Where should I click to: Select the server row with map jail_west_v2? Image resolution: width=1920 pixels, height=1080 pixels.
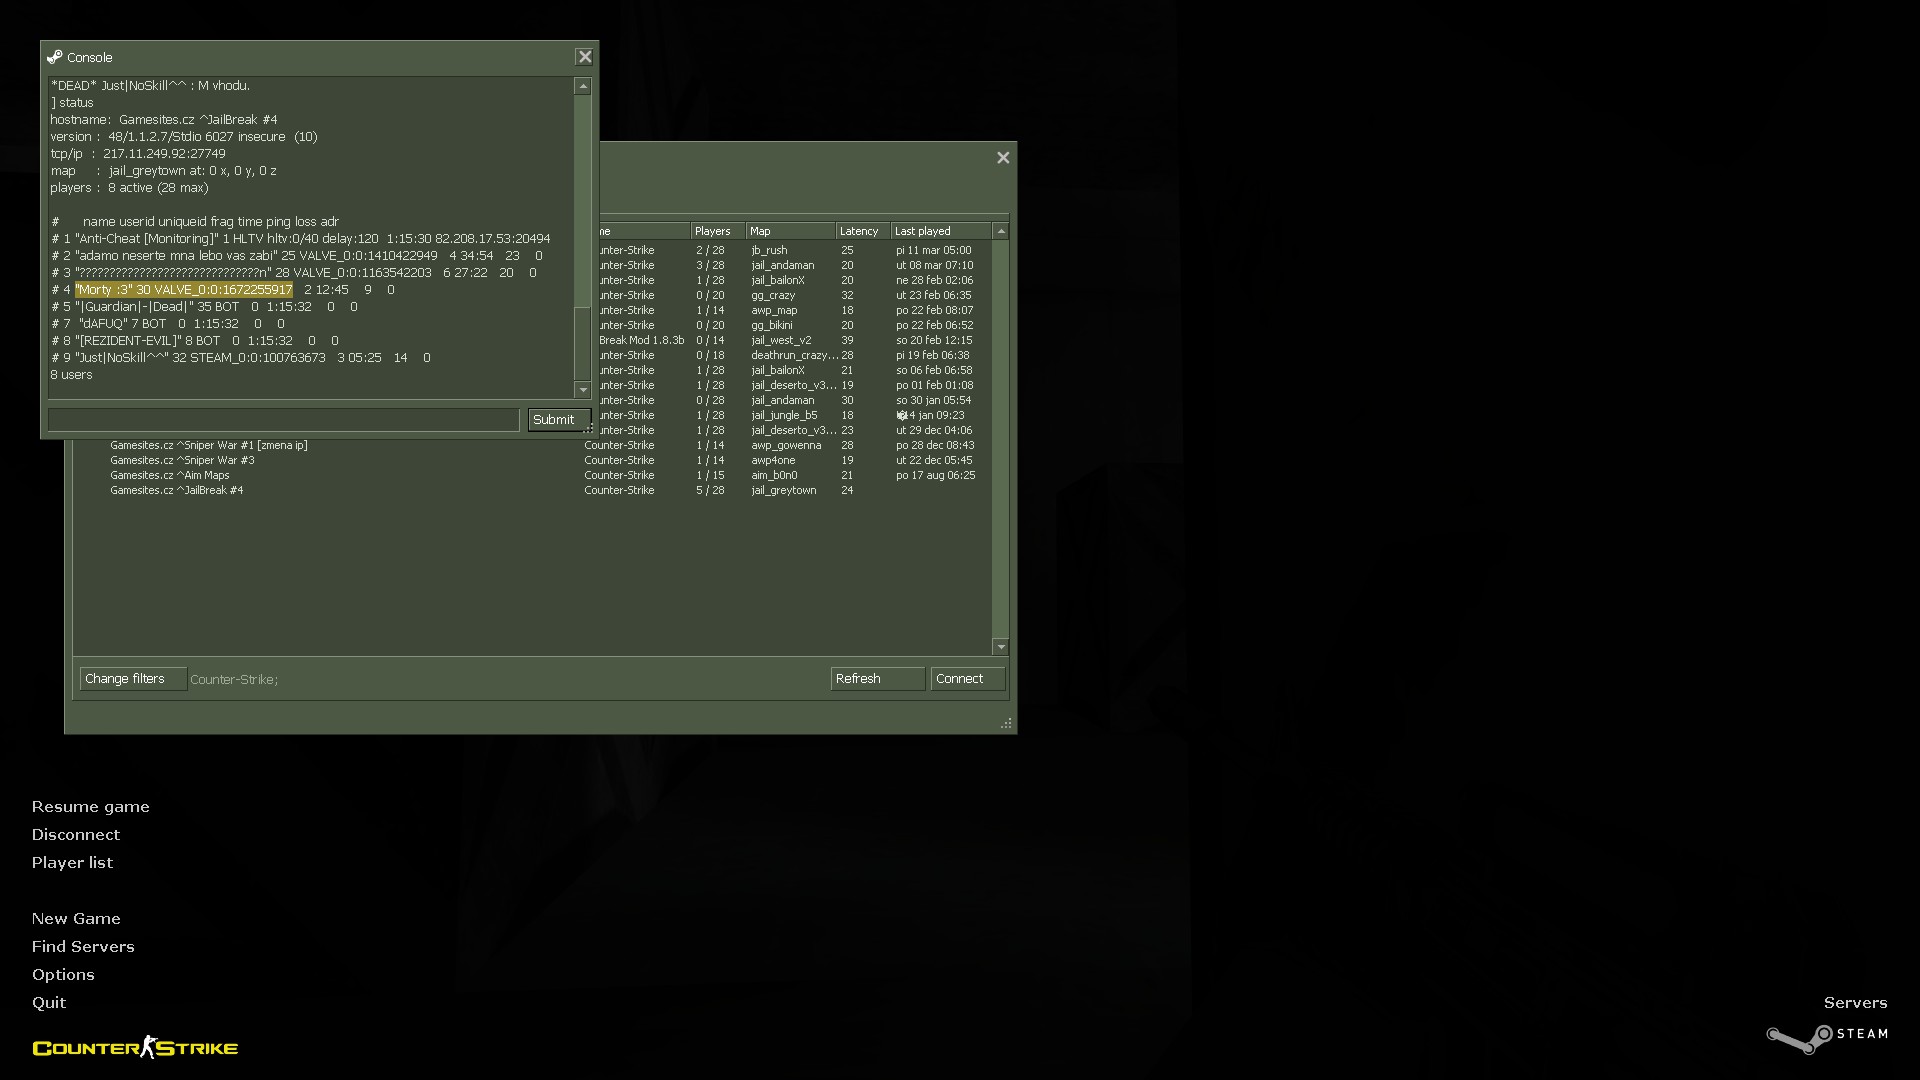point(795,341)
